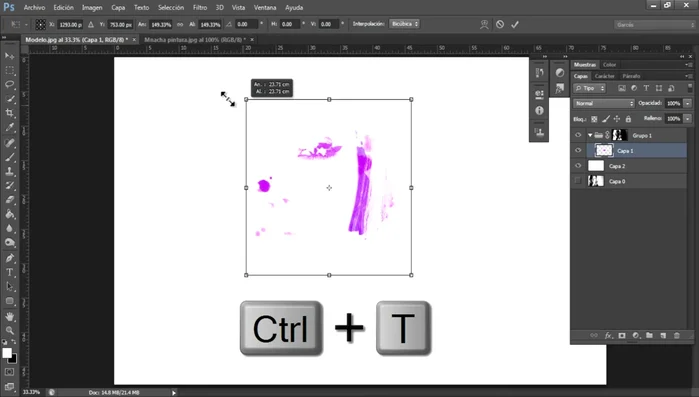699x397 pixels.
Task: Hide the Capa 2 layer
Action: tap(578, 166)
